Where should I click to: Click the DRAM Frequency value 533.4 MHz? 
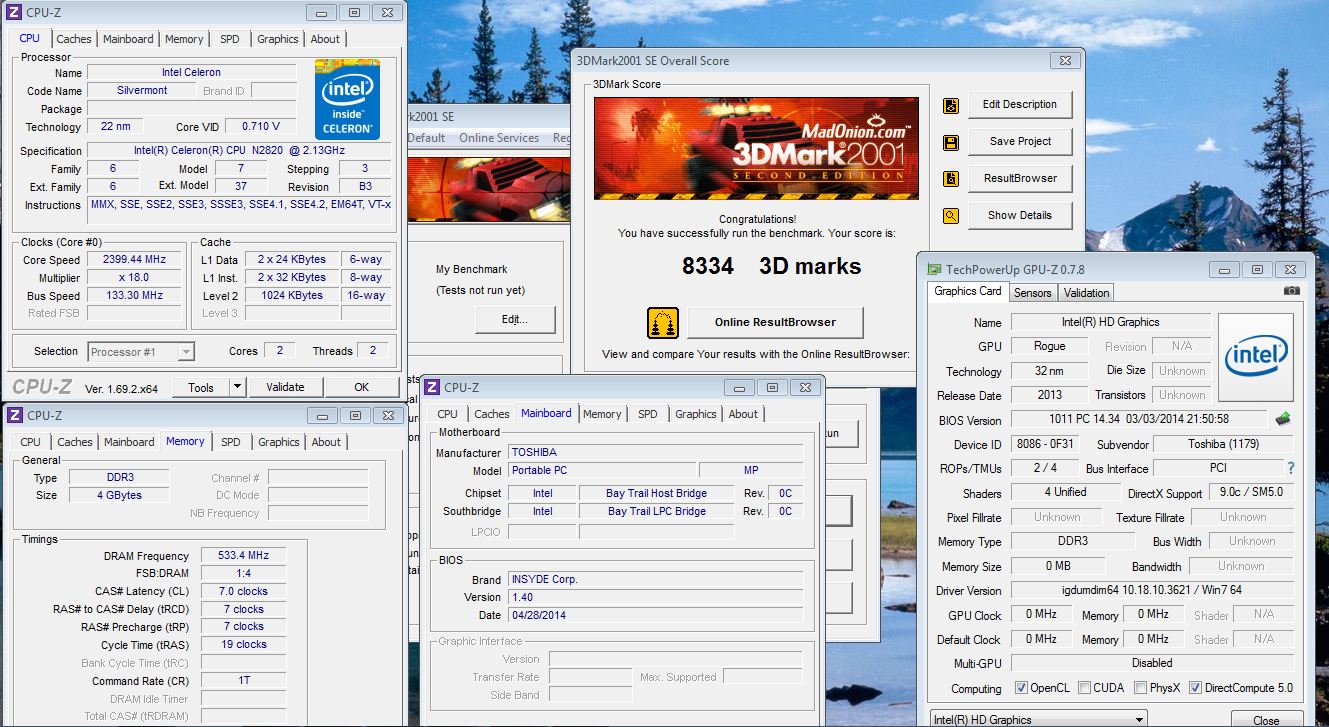[x=243, y=556]
